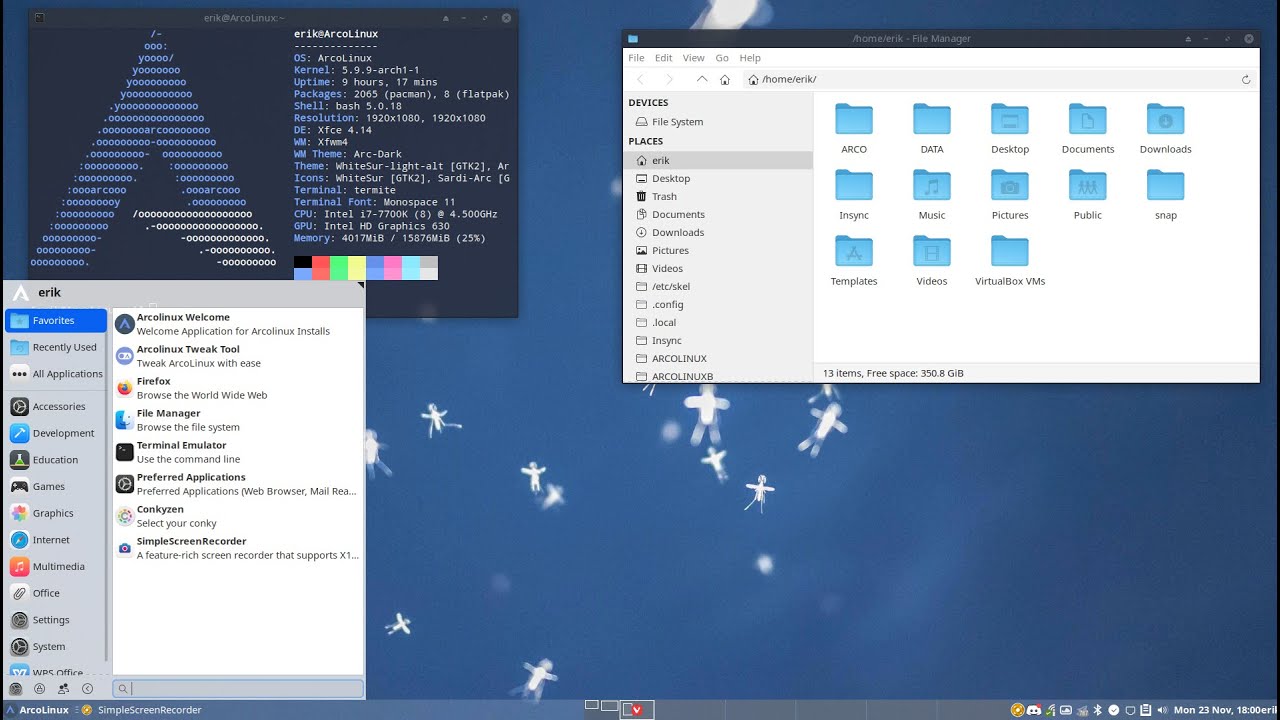This screenshot has height=720, width=1280.
Task: Open Arcolinux Welcome from the Favorites list
Action: coord(237,324)
